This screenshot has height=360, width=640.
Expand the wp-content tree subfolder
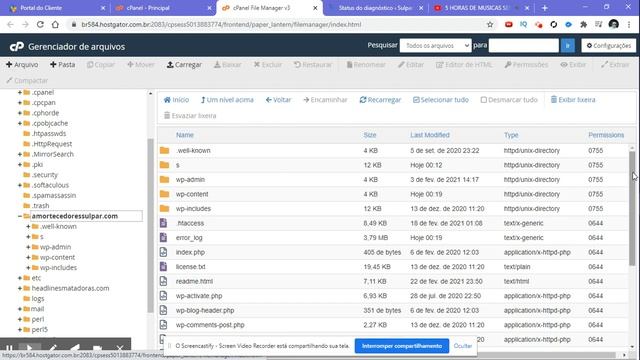[28, 257]
